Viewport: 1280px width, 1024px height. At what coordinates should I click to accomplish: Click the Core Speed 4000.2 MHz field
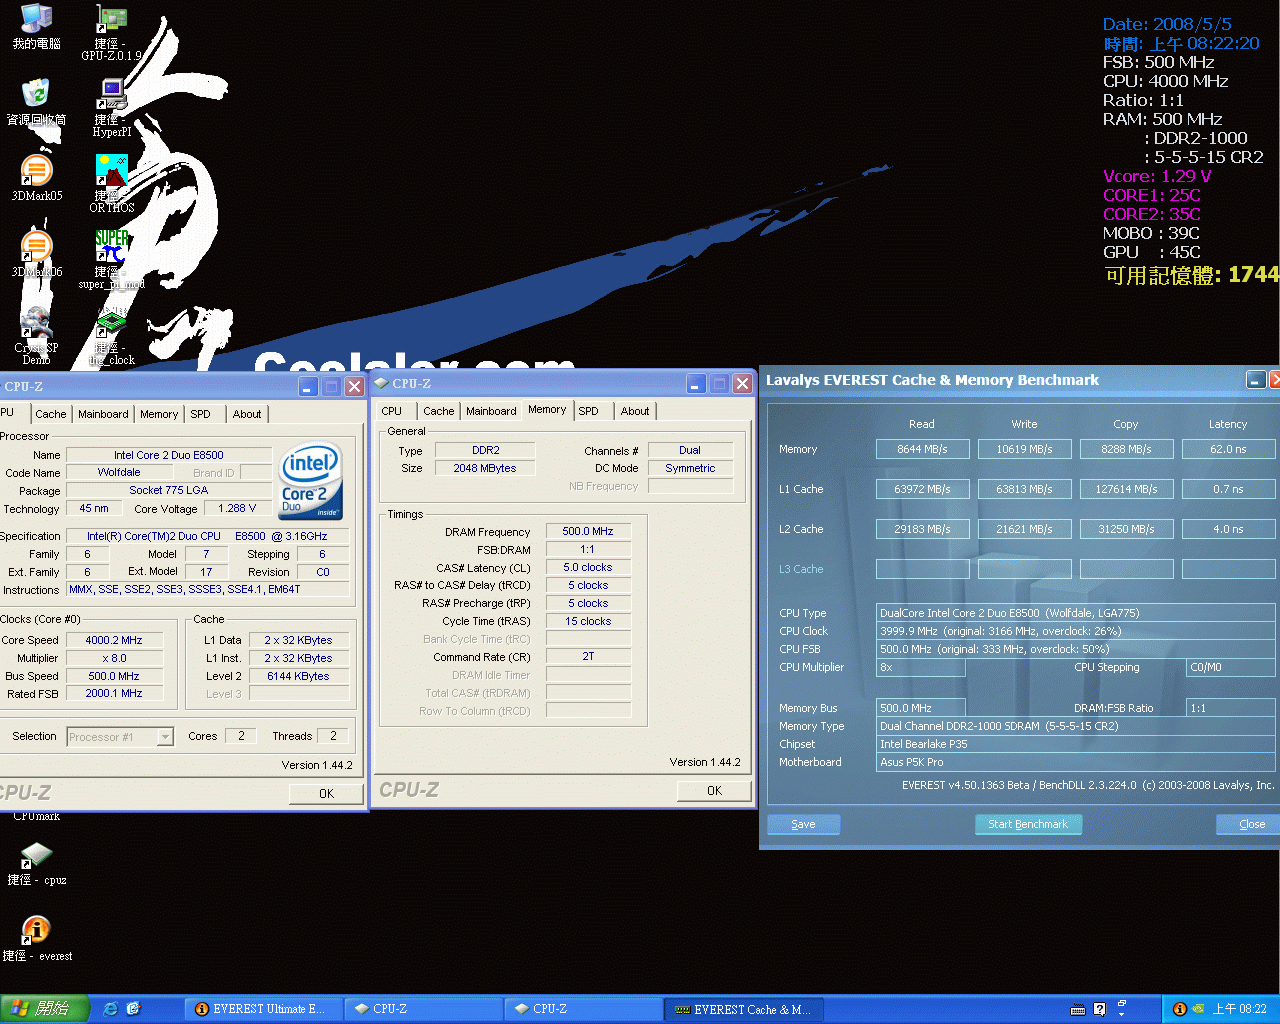114,641
